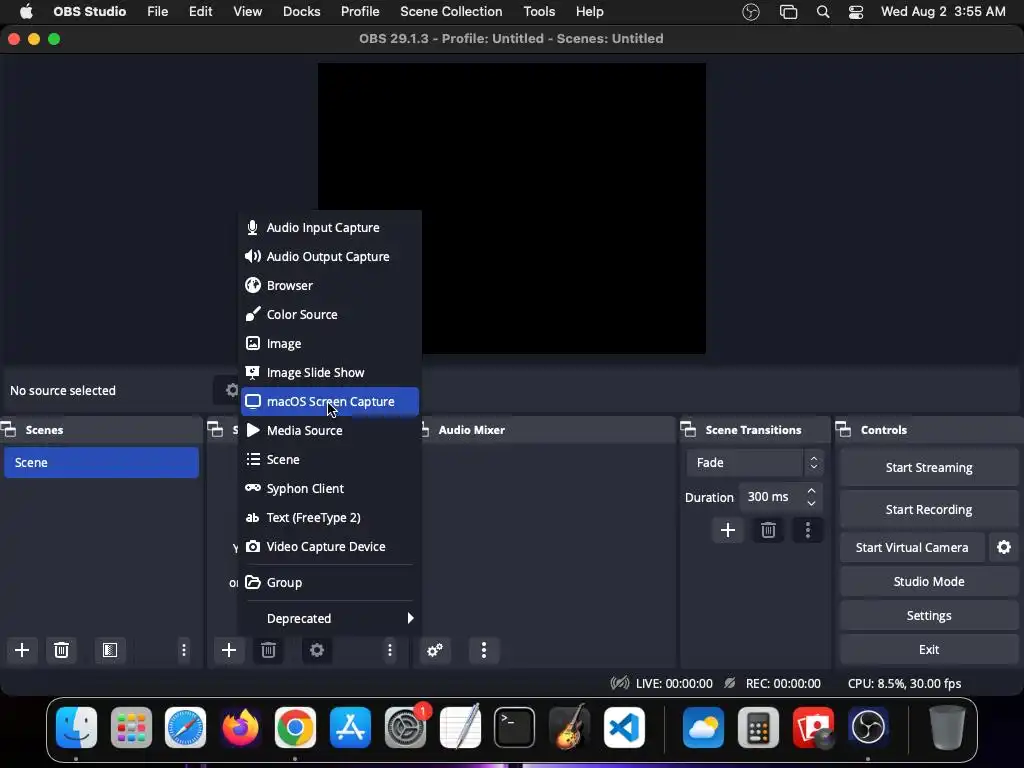
Task: Open Sources panel three-dot menu
Action: [390, 650]
